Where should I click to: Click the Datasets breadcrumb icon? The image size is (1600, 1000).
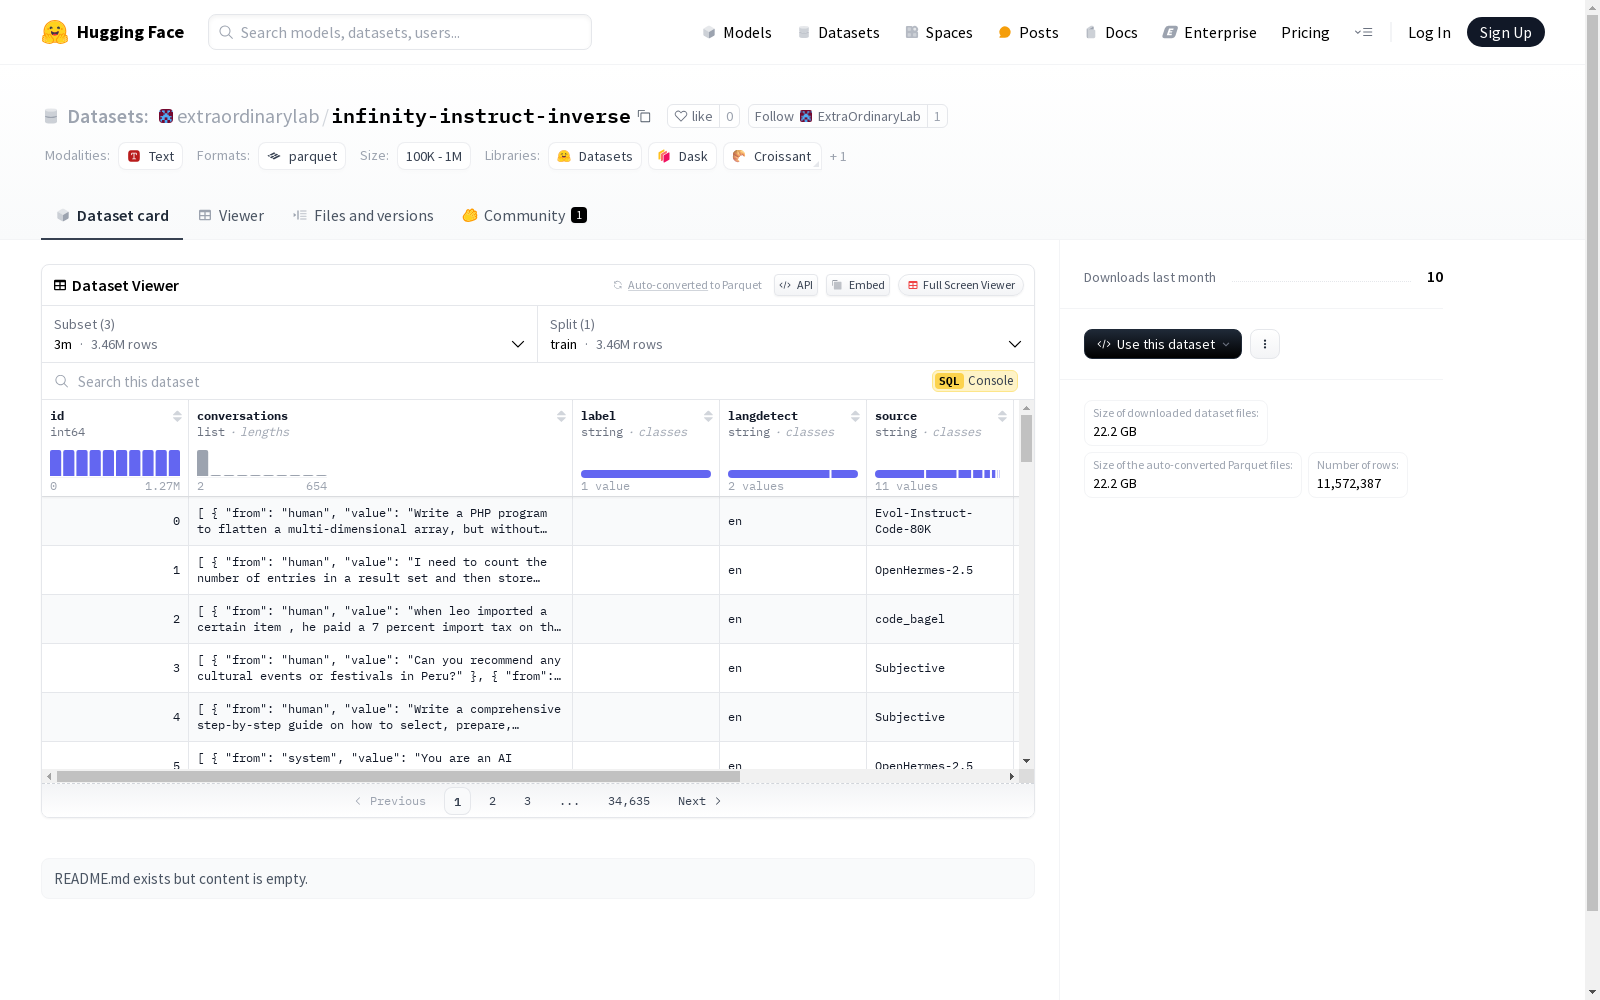tap(51, 117)
